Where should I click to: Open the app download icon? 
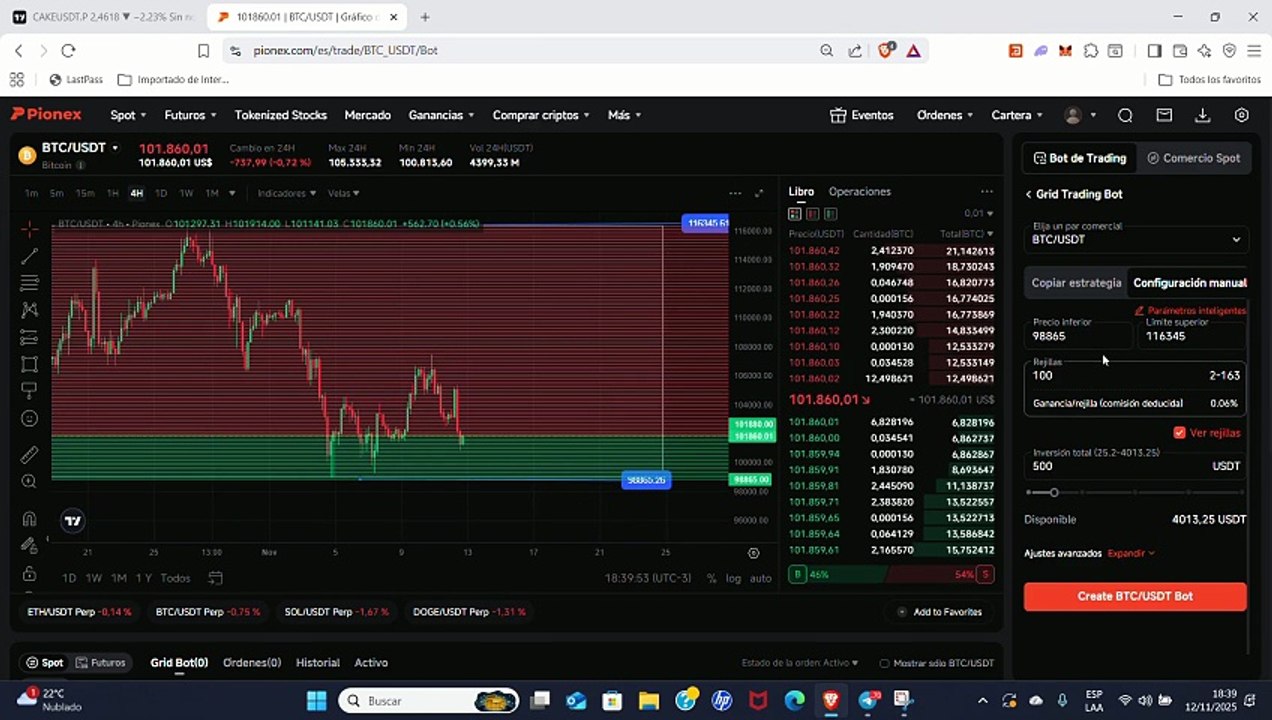click(x=1203, y=115)
